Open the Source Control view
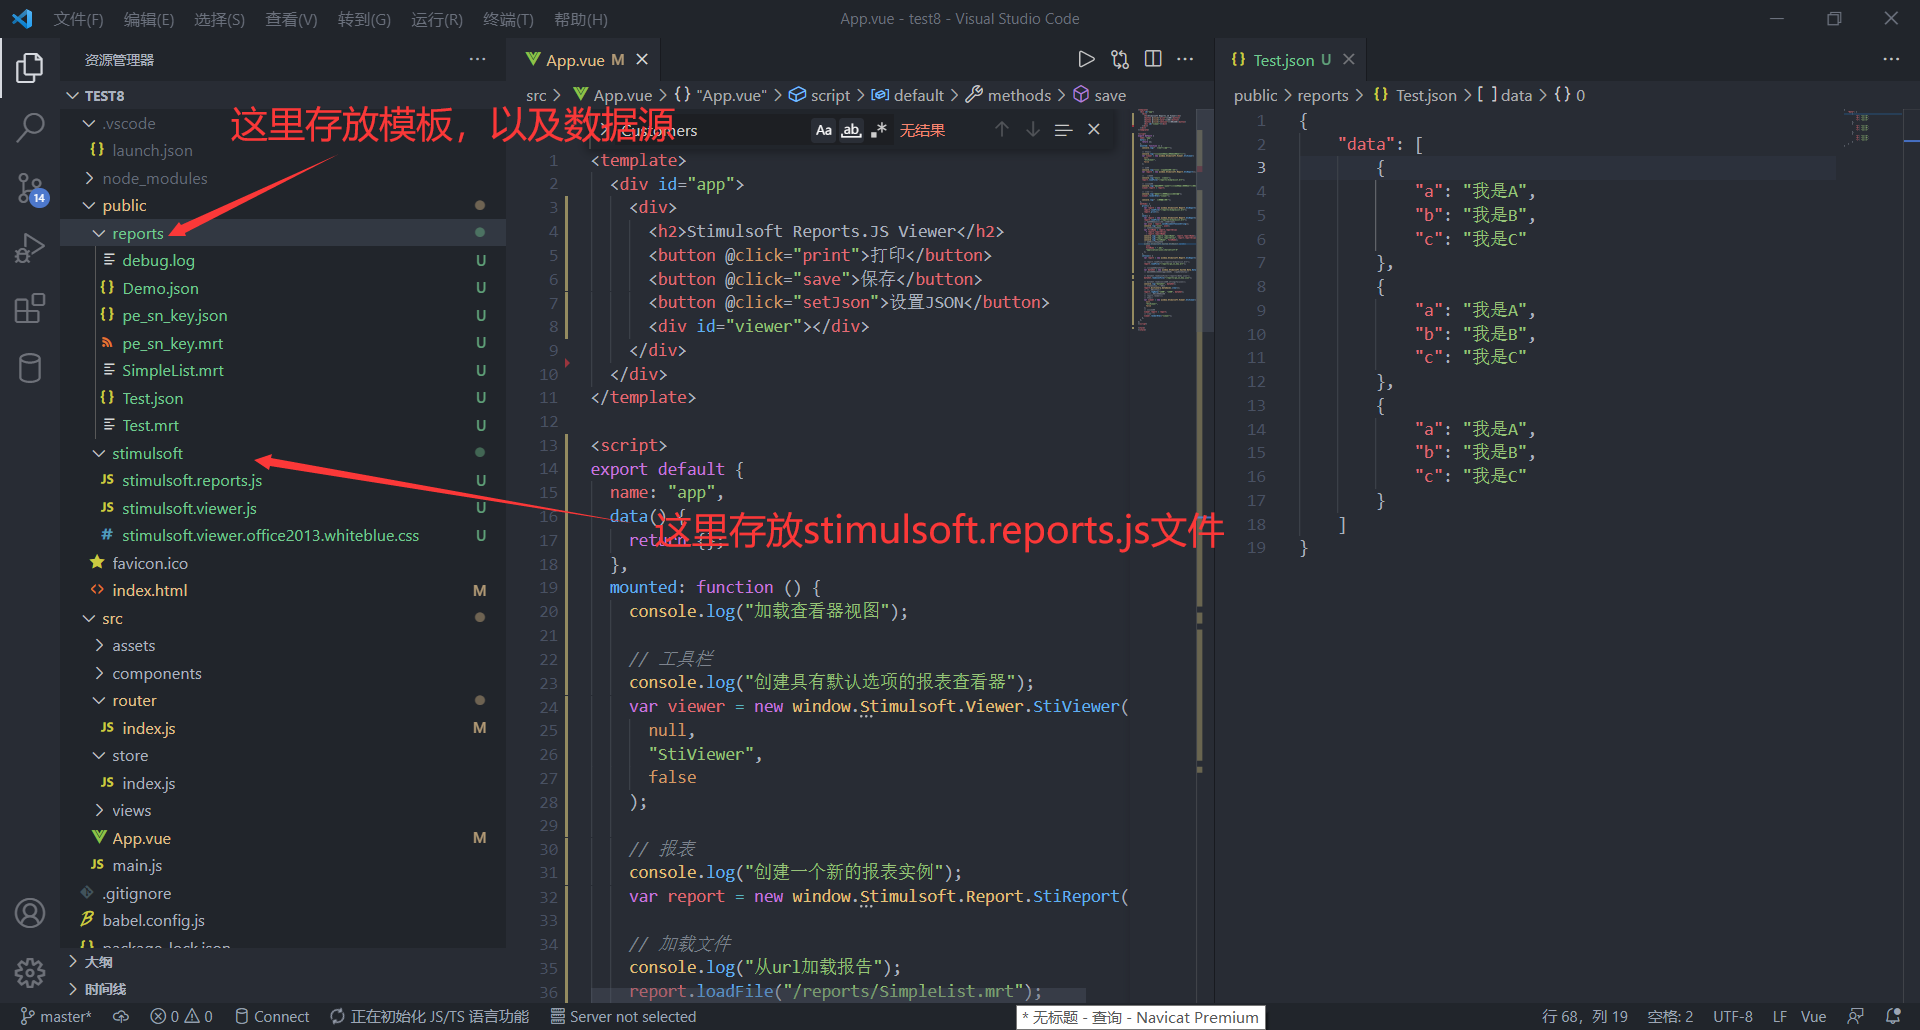 30,188
